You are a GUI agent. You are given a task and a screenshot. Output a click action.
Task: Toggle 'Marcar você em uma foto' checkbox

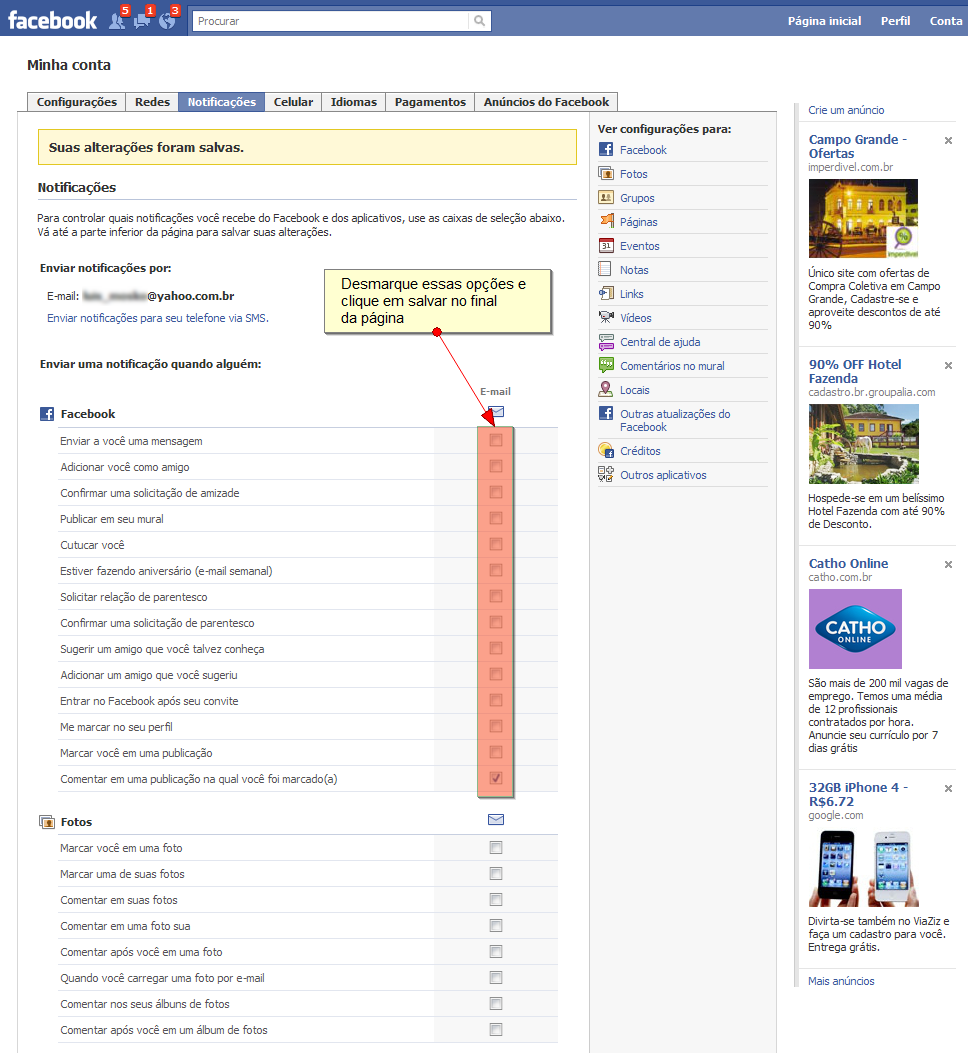tap(496, 848)
